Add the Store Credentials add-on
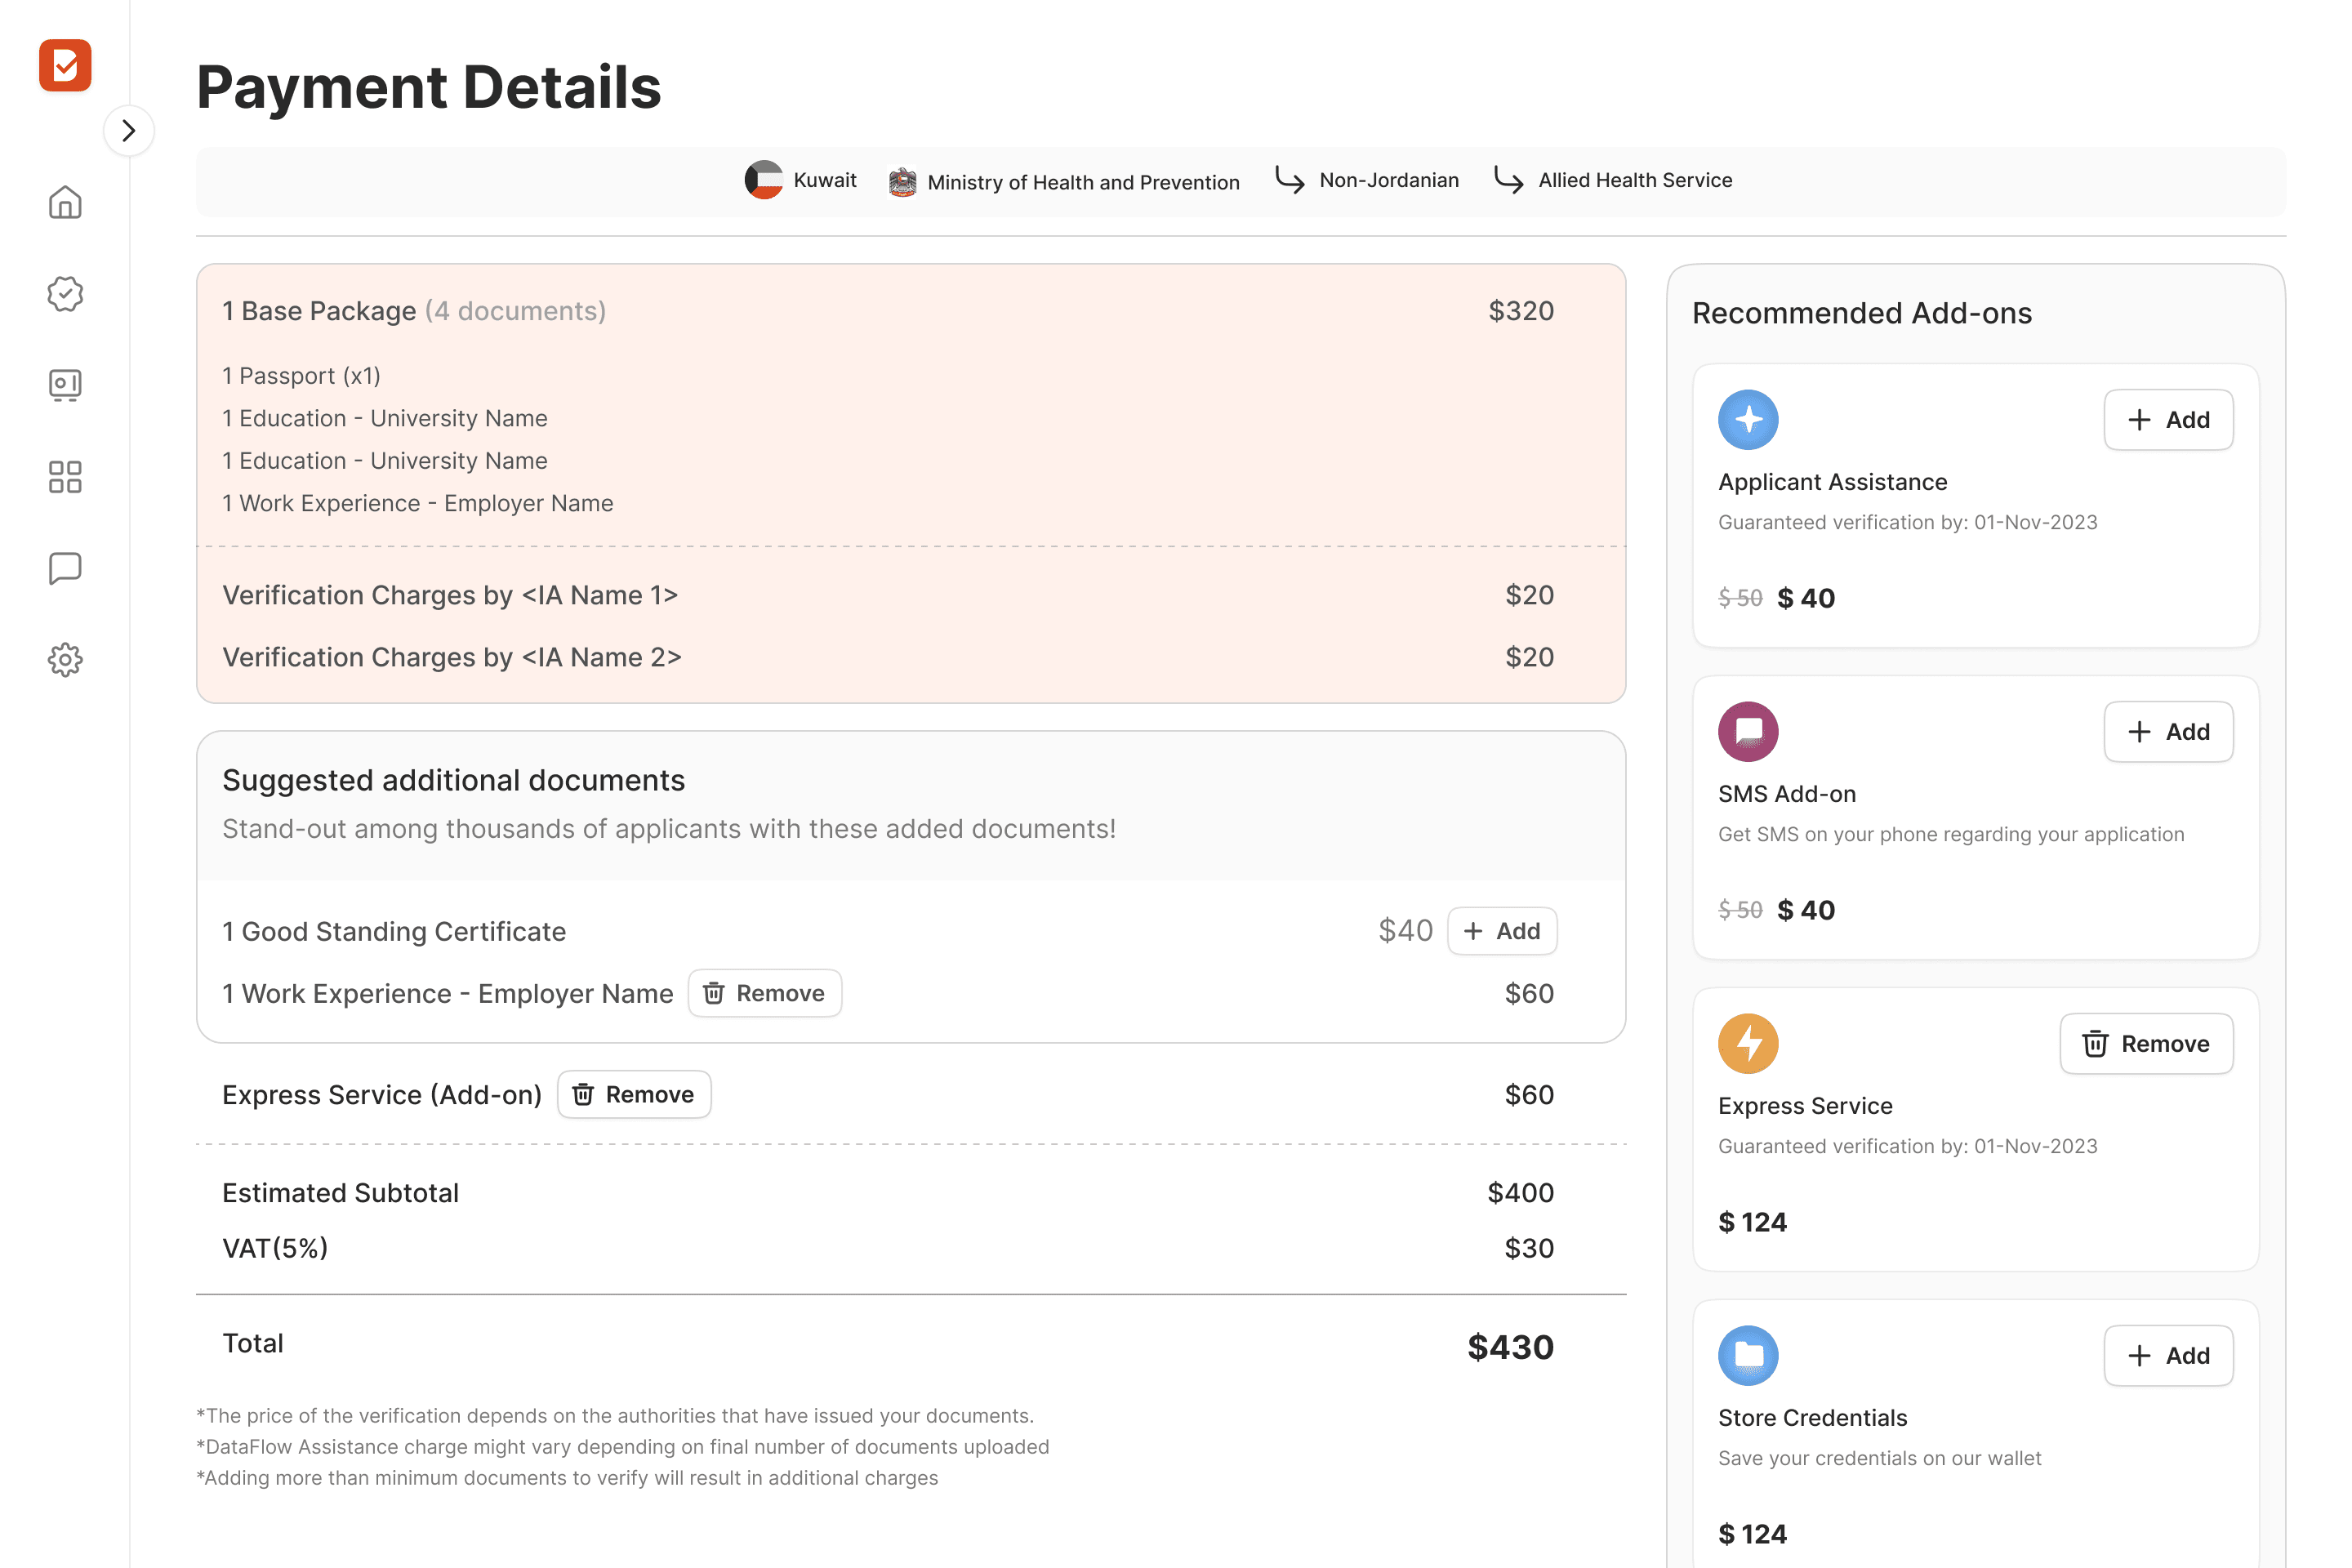Screen dimensions: 2352x1568 [x=2167, y=1356]
